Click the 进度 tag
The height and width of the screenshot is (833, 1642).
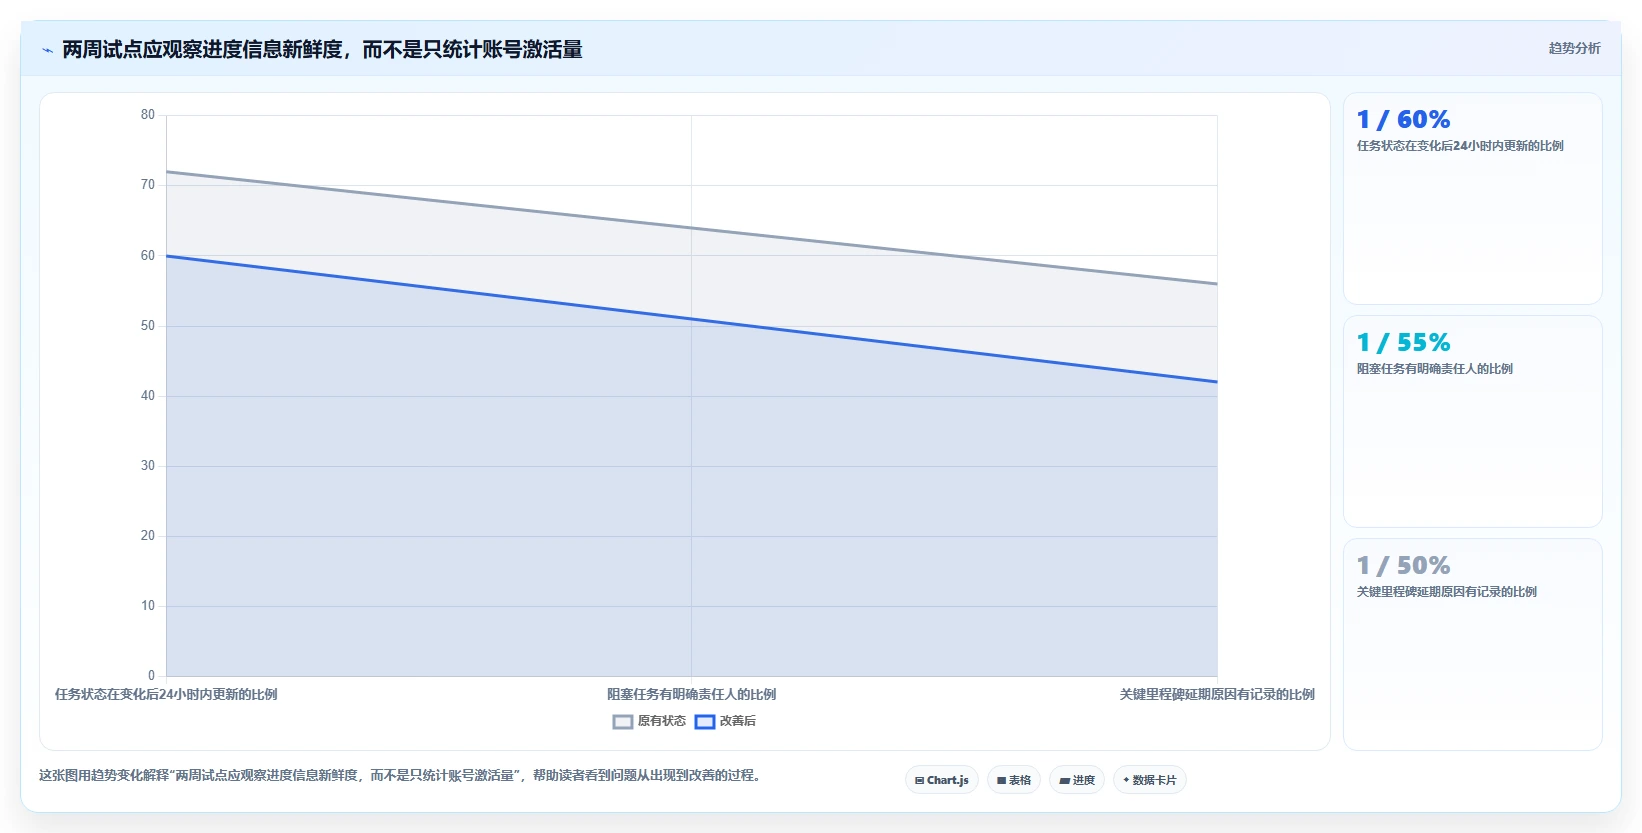point(1077,780)
